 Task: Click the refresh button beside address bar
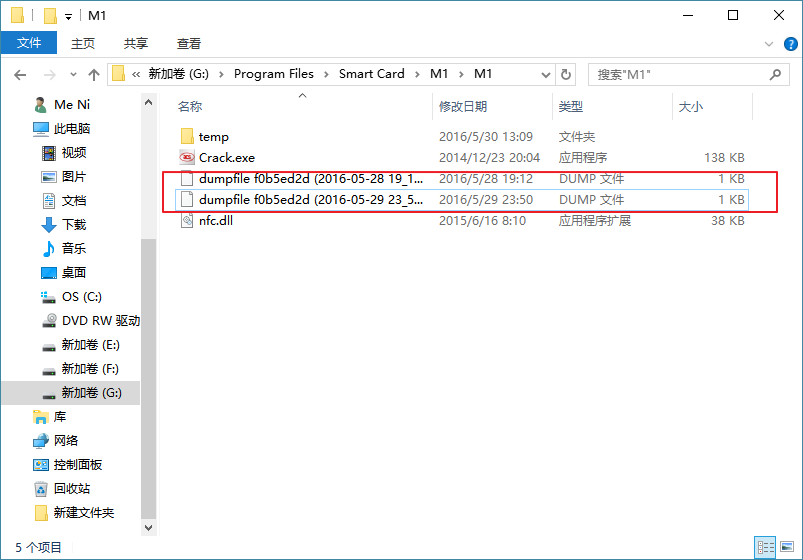(x=566, y=74)
